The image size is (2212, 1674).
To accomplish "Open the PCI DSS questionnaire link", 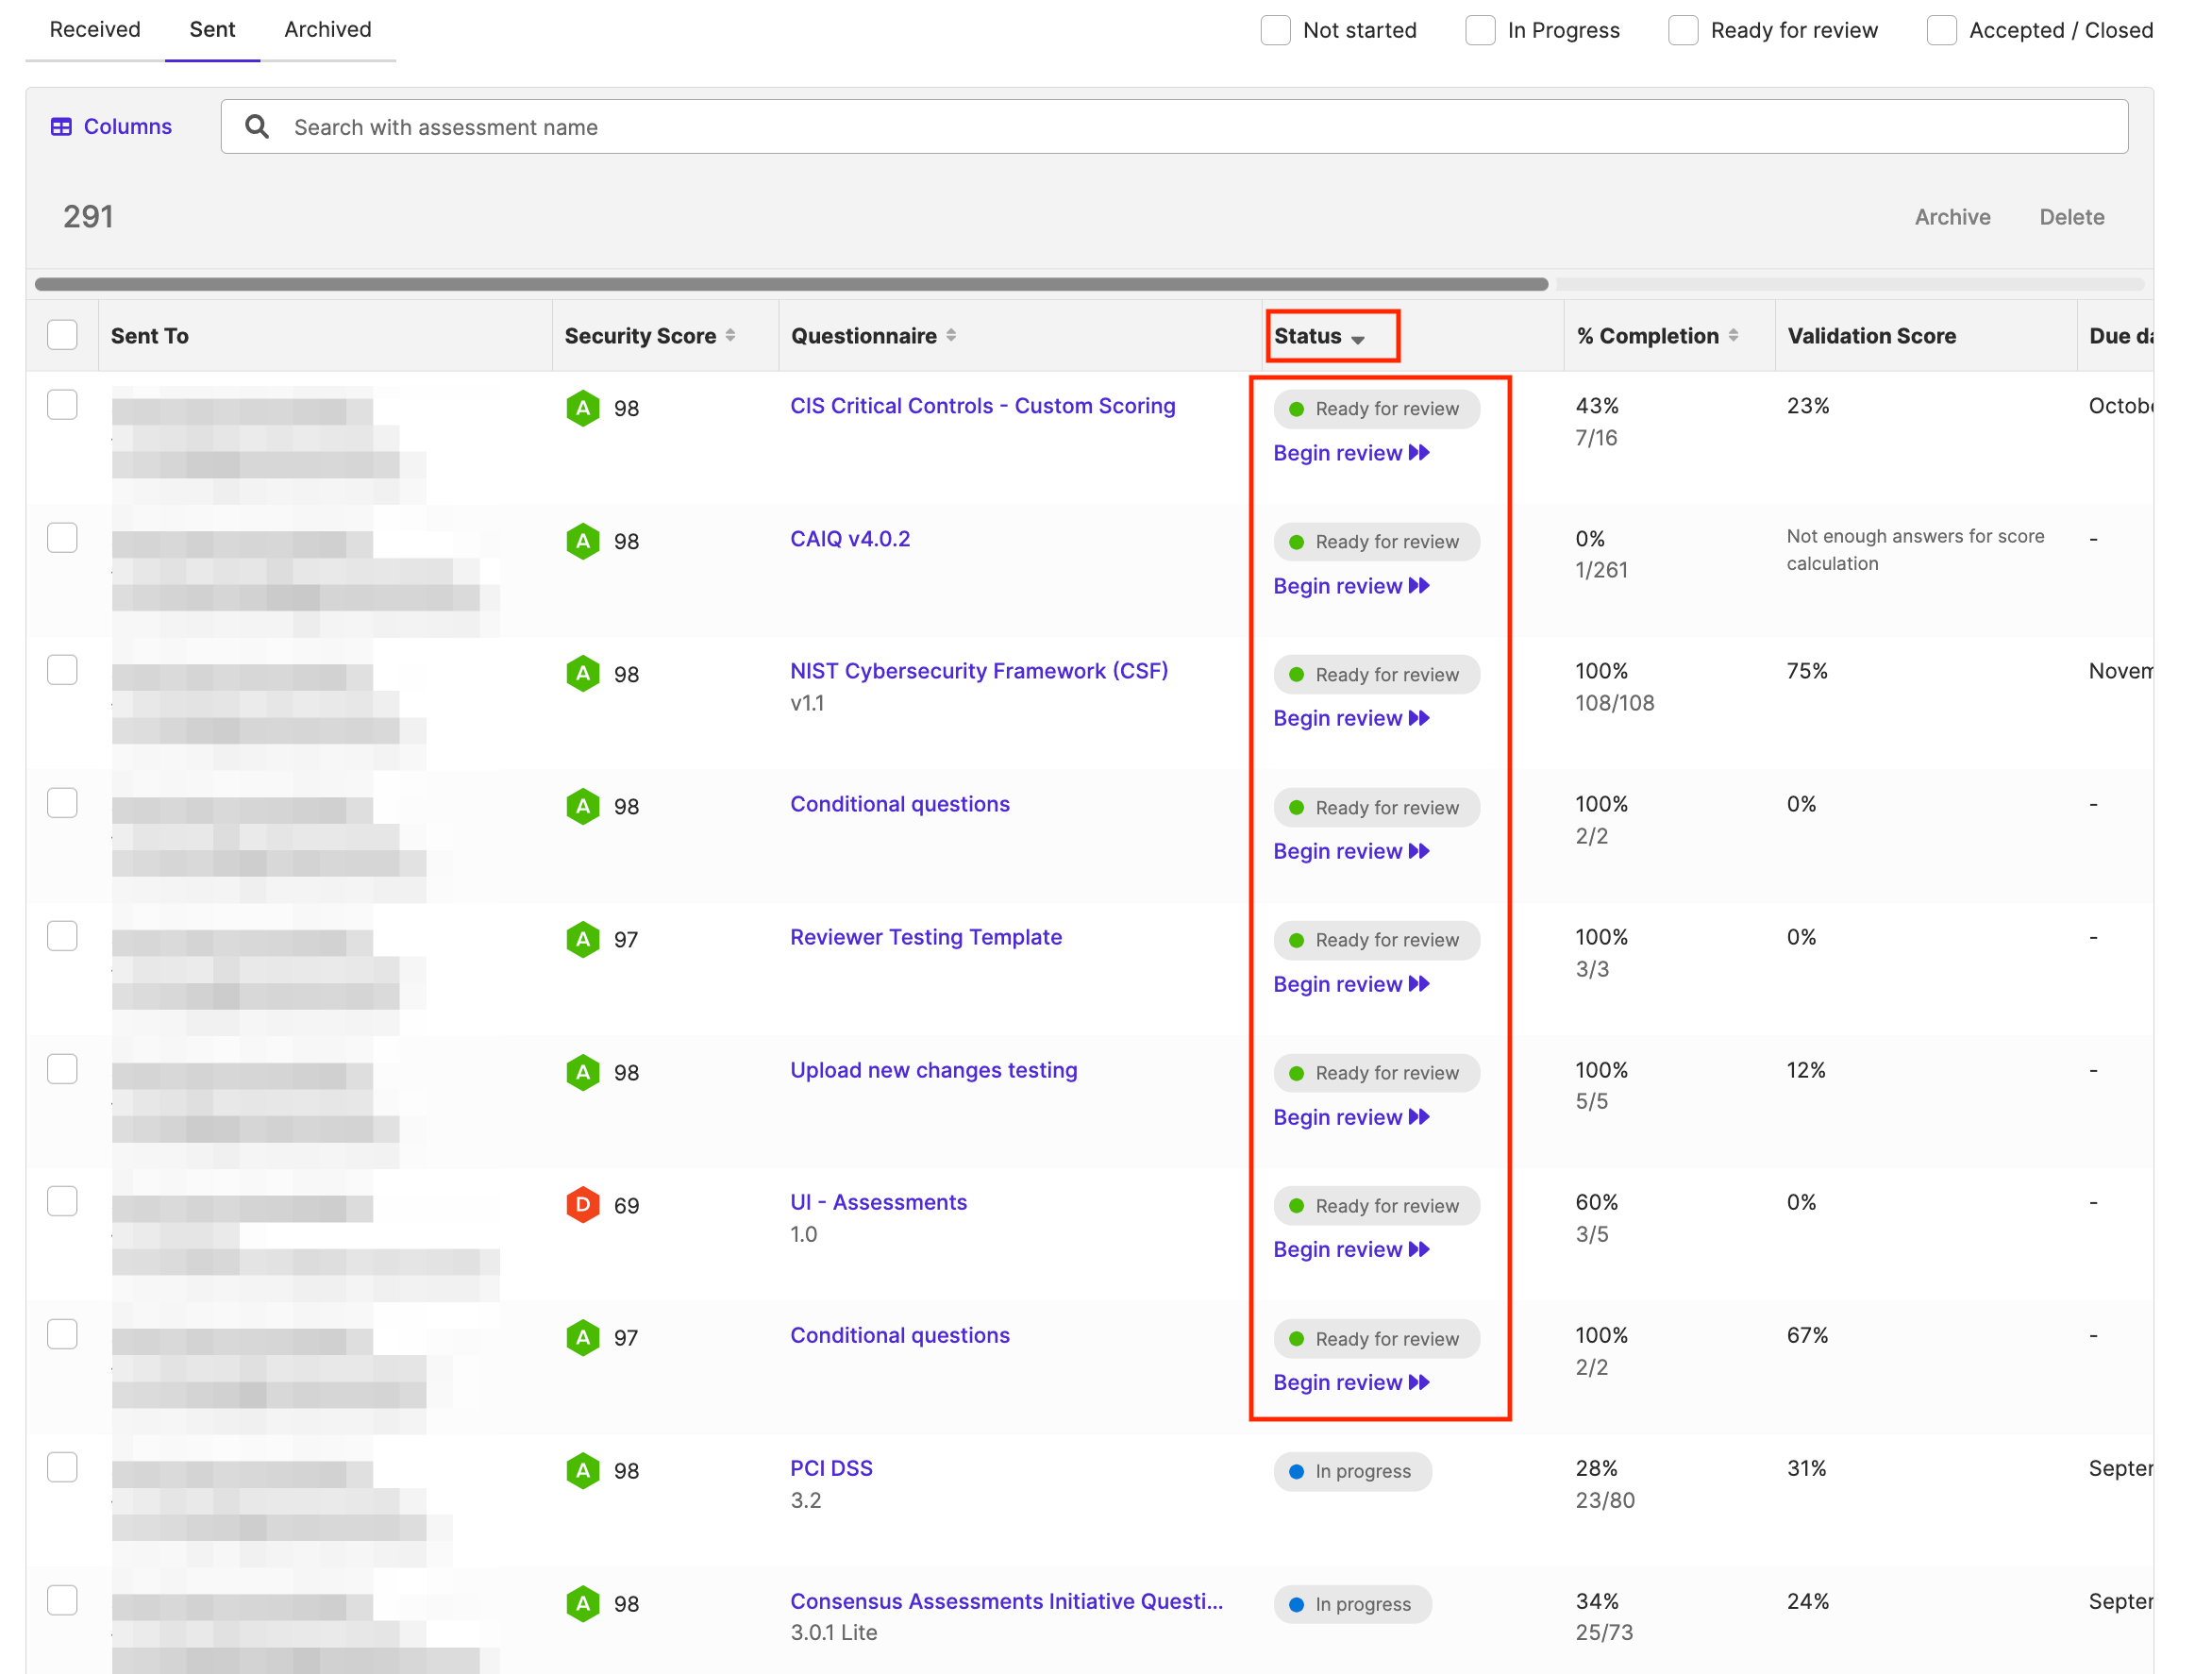I will coord(831,1468).
